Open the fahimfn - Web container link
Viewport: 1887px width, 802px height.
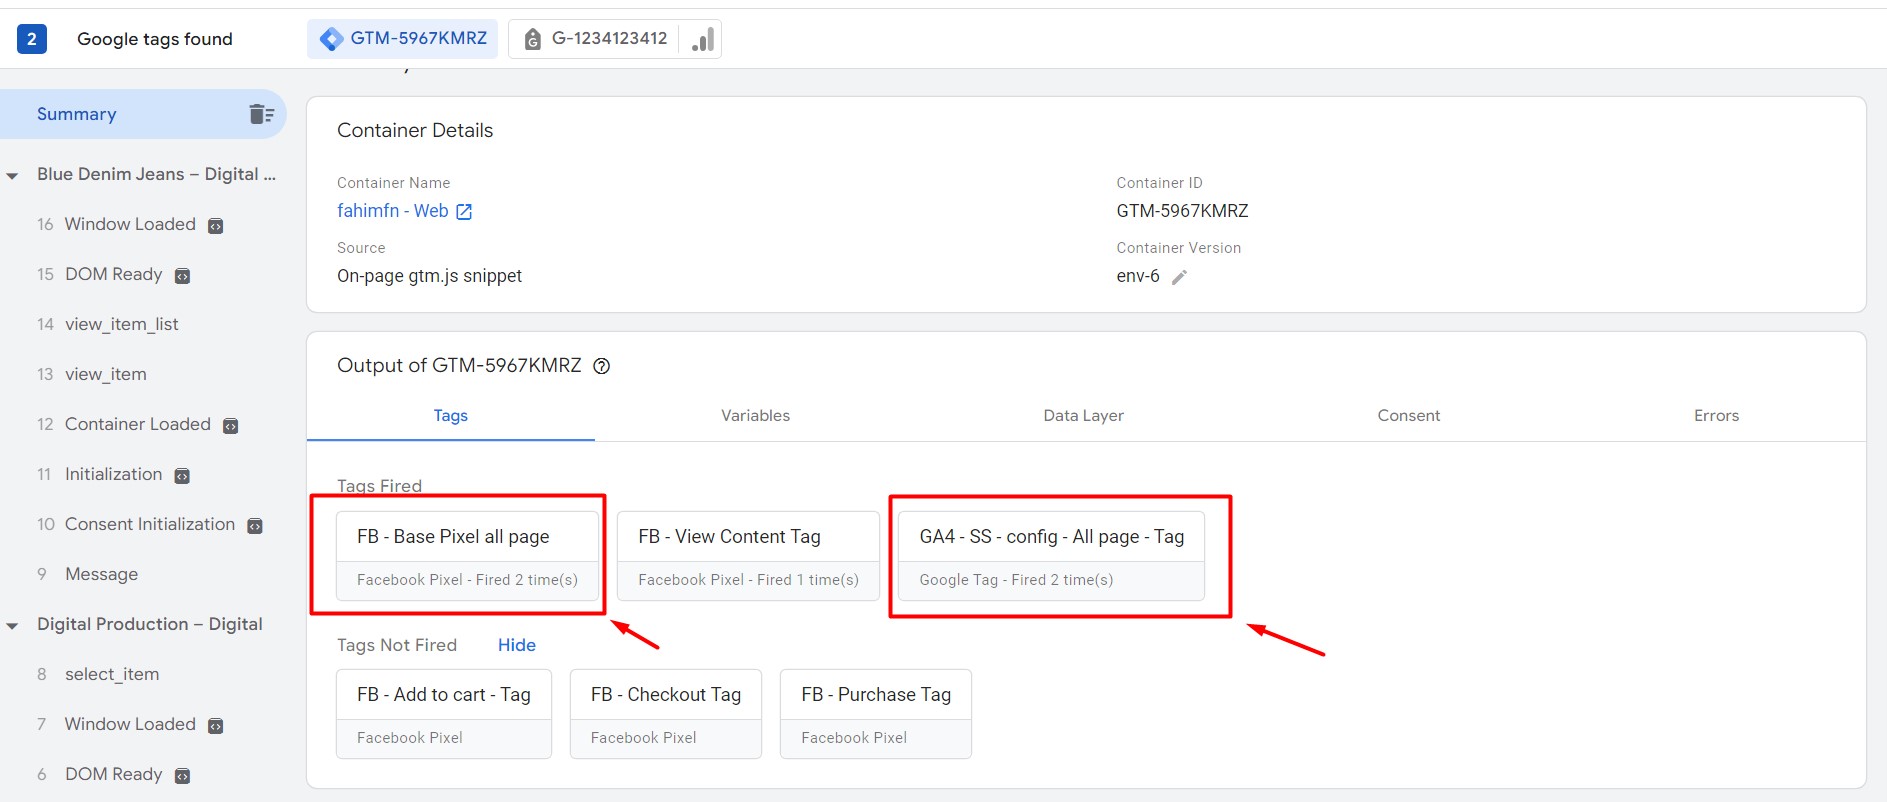click(392, 211)
